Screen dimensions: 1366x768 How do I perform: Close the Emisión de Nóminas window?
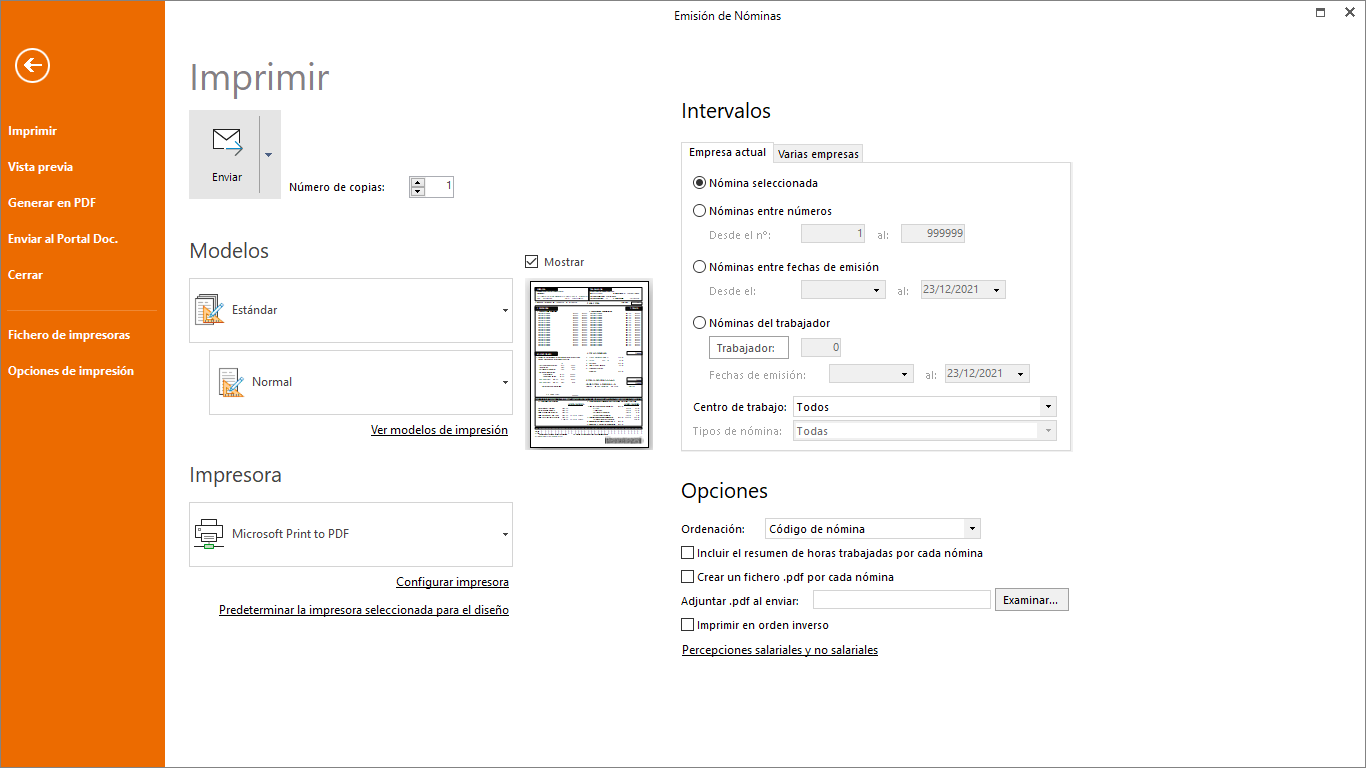[1349, 12]
